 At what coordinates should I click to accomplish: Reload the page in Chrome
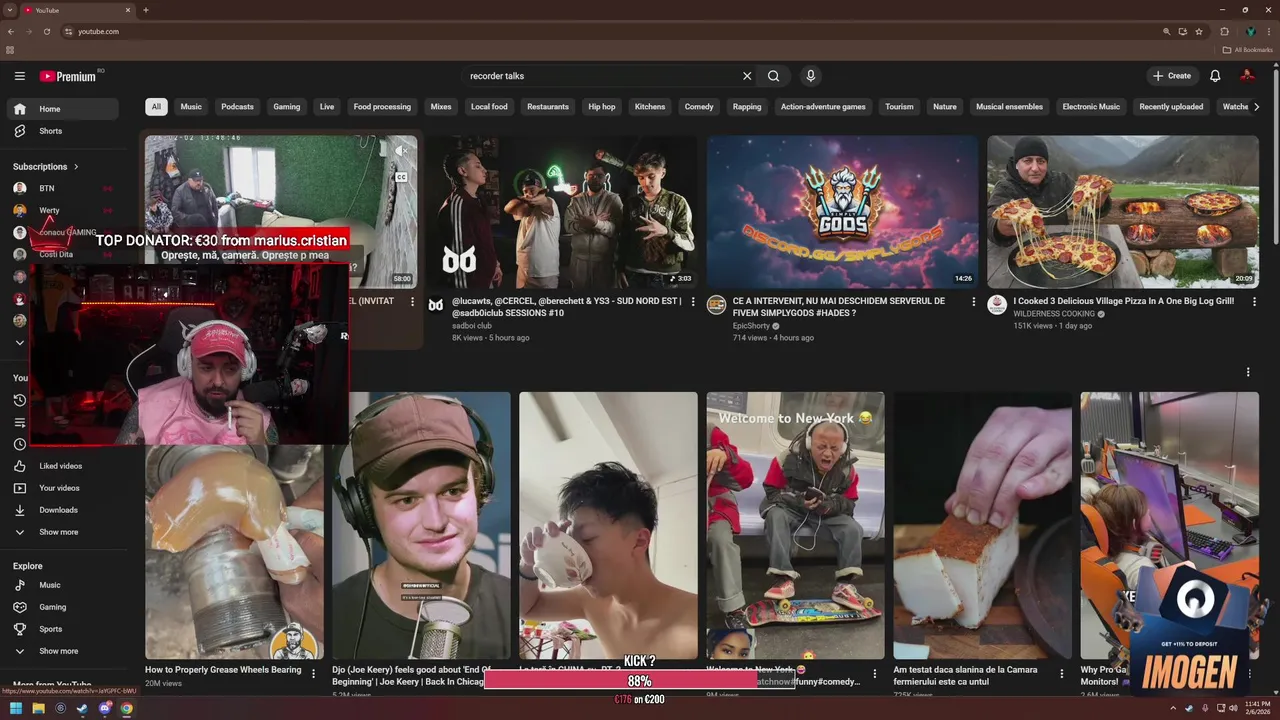tap(46, 31)
